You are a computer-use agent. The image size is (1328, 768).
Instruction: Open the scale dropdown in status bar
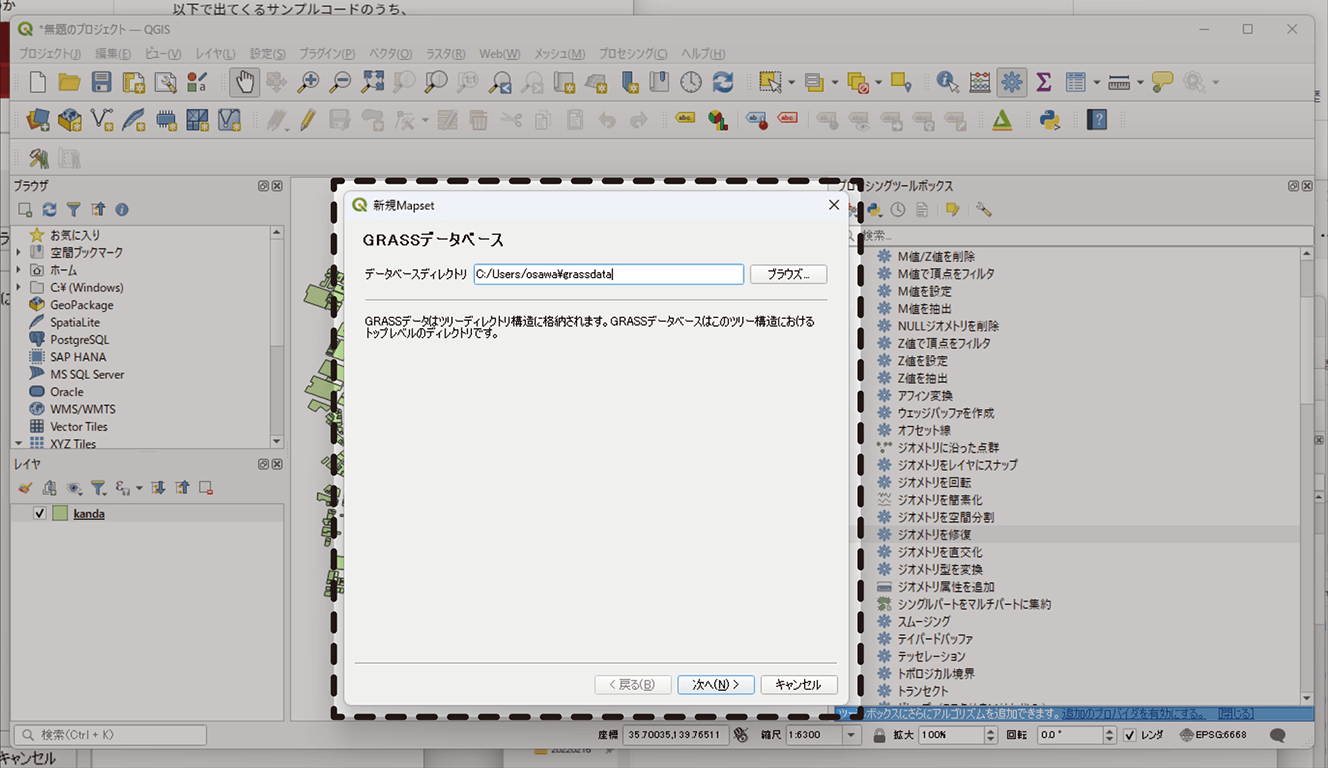click(851, 735)
